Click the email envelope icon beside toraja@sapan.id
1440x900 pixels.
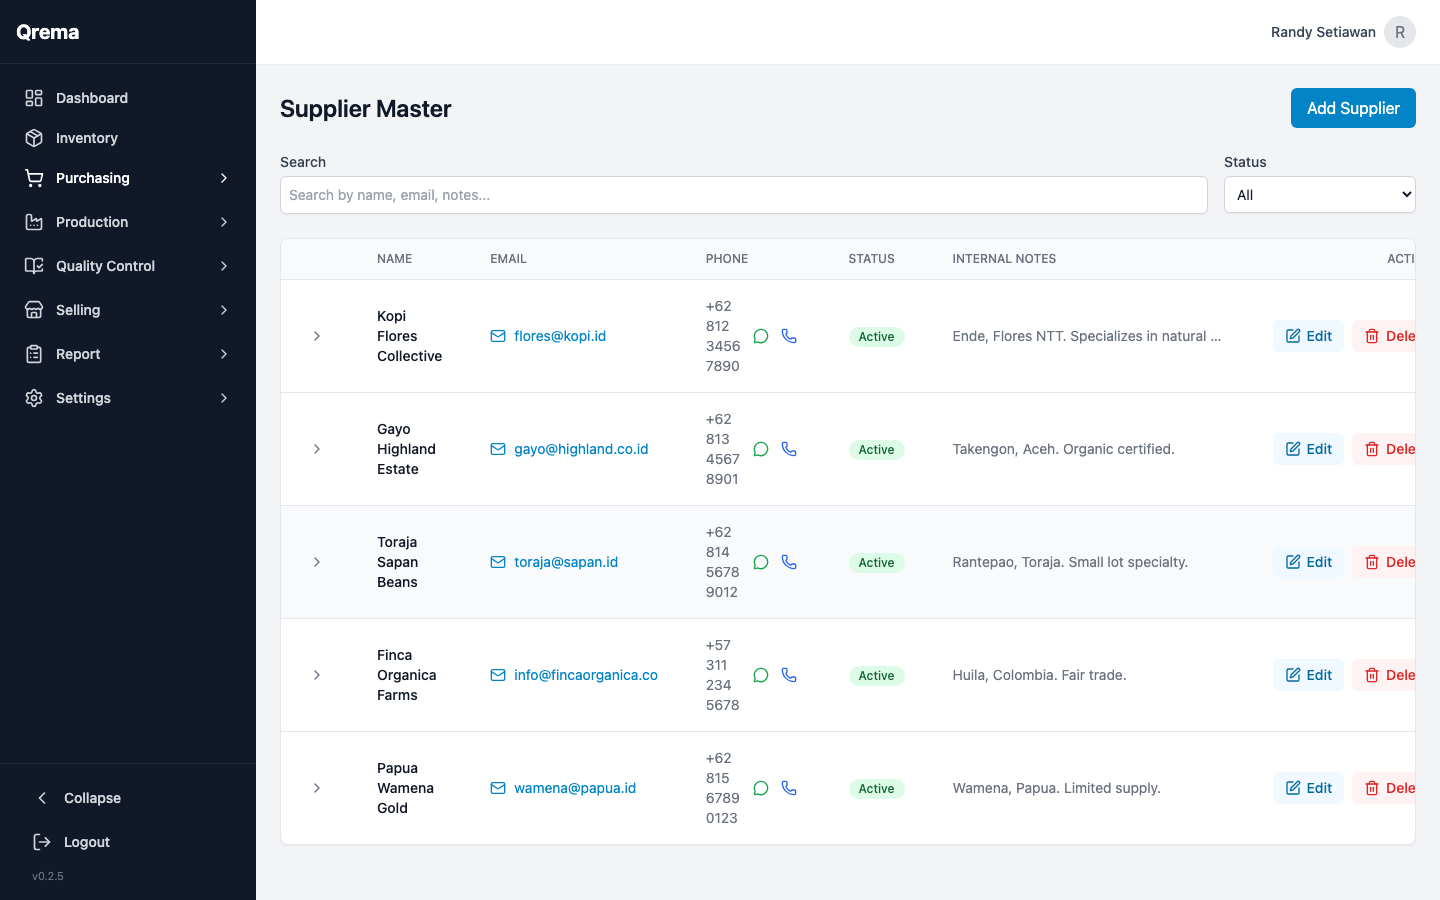(497, 562)
